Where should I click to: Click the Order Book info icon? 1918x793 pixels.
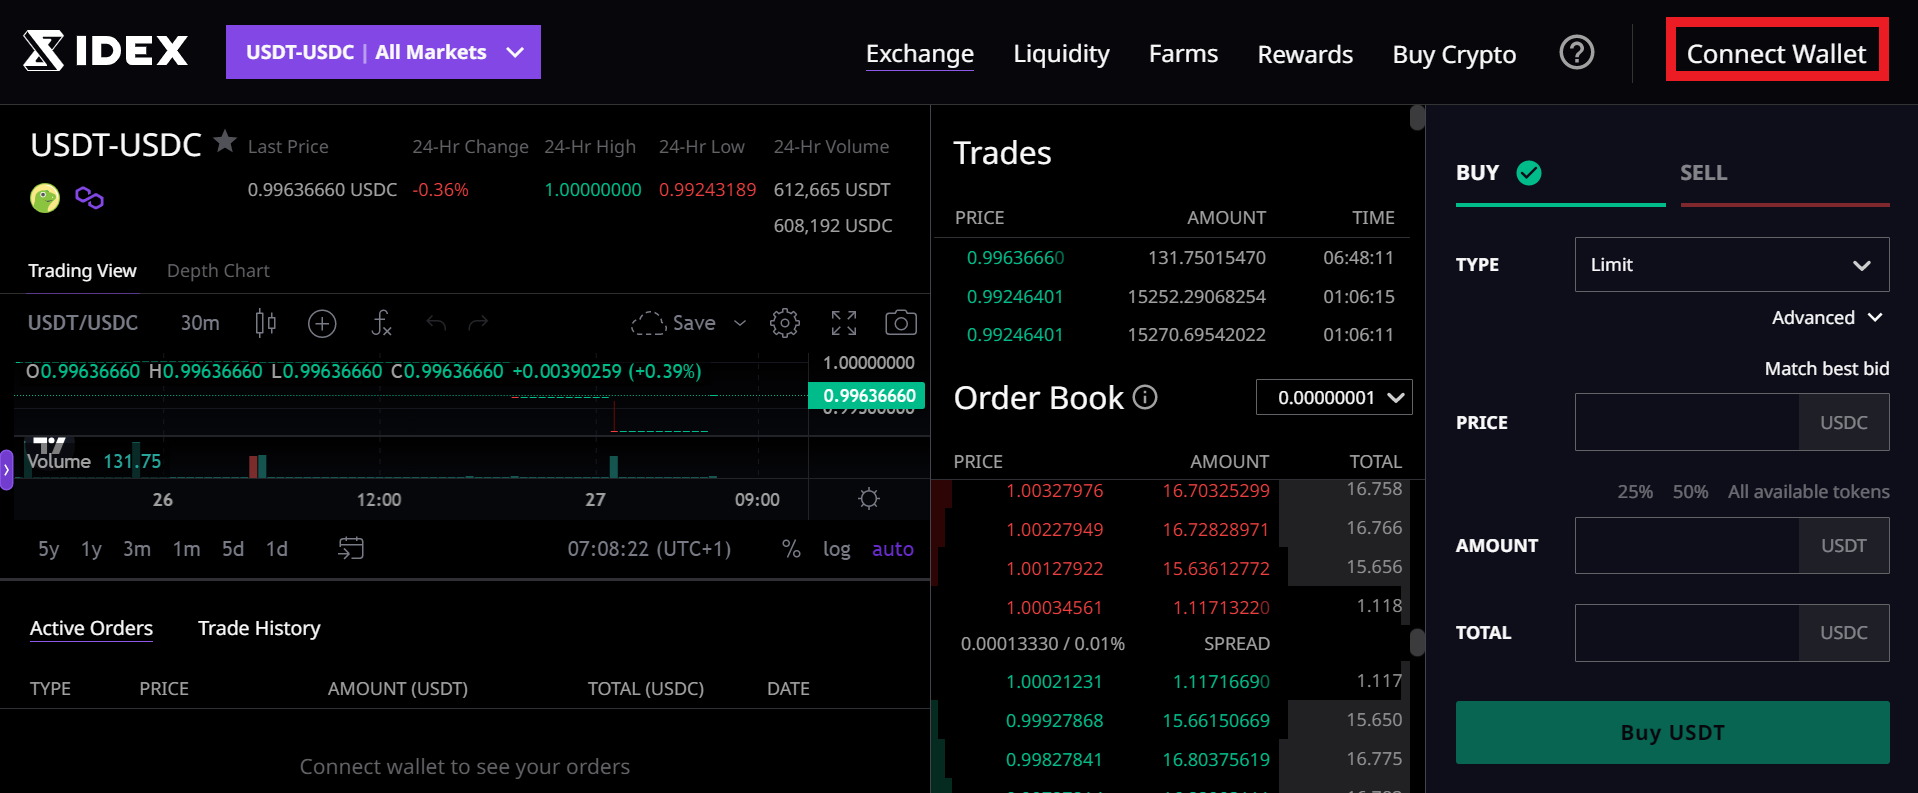click(x=1145, y=398)
